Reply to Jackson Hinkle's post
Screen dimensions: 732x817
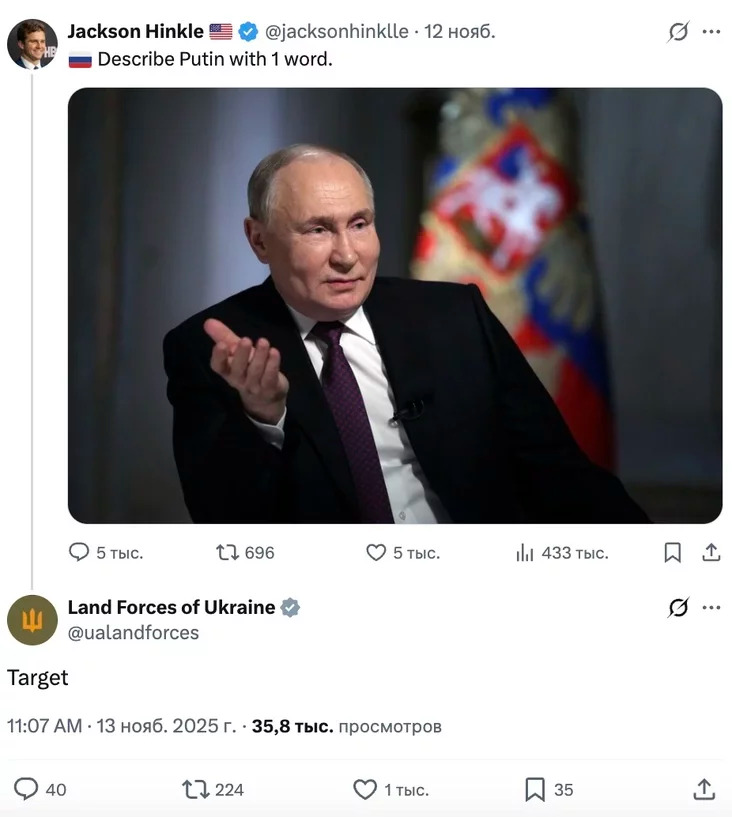79,552
